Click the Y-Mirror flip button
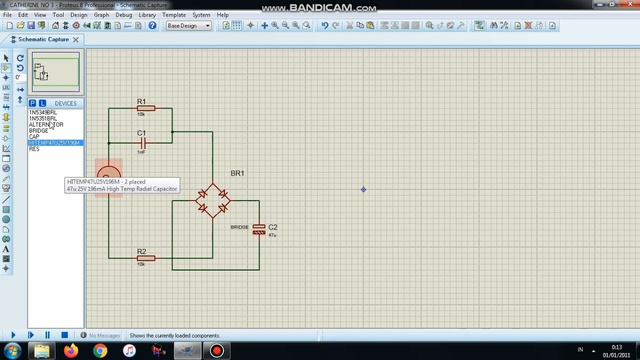 click(20, 99)
